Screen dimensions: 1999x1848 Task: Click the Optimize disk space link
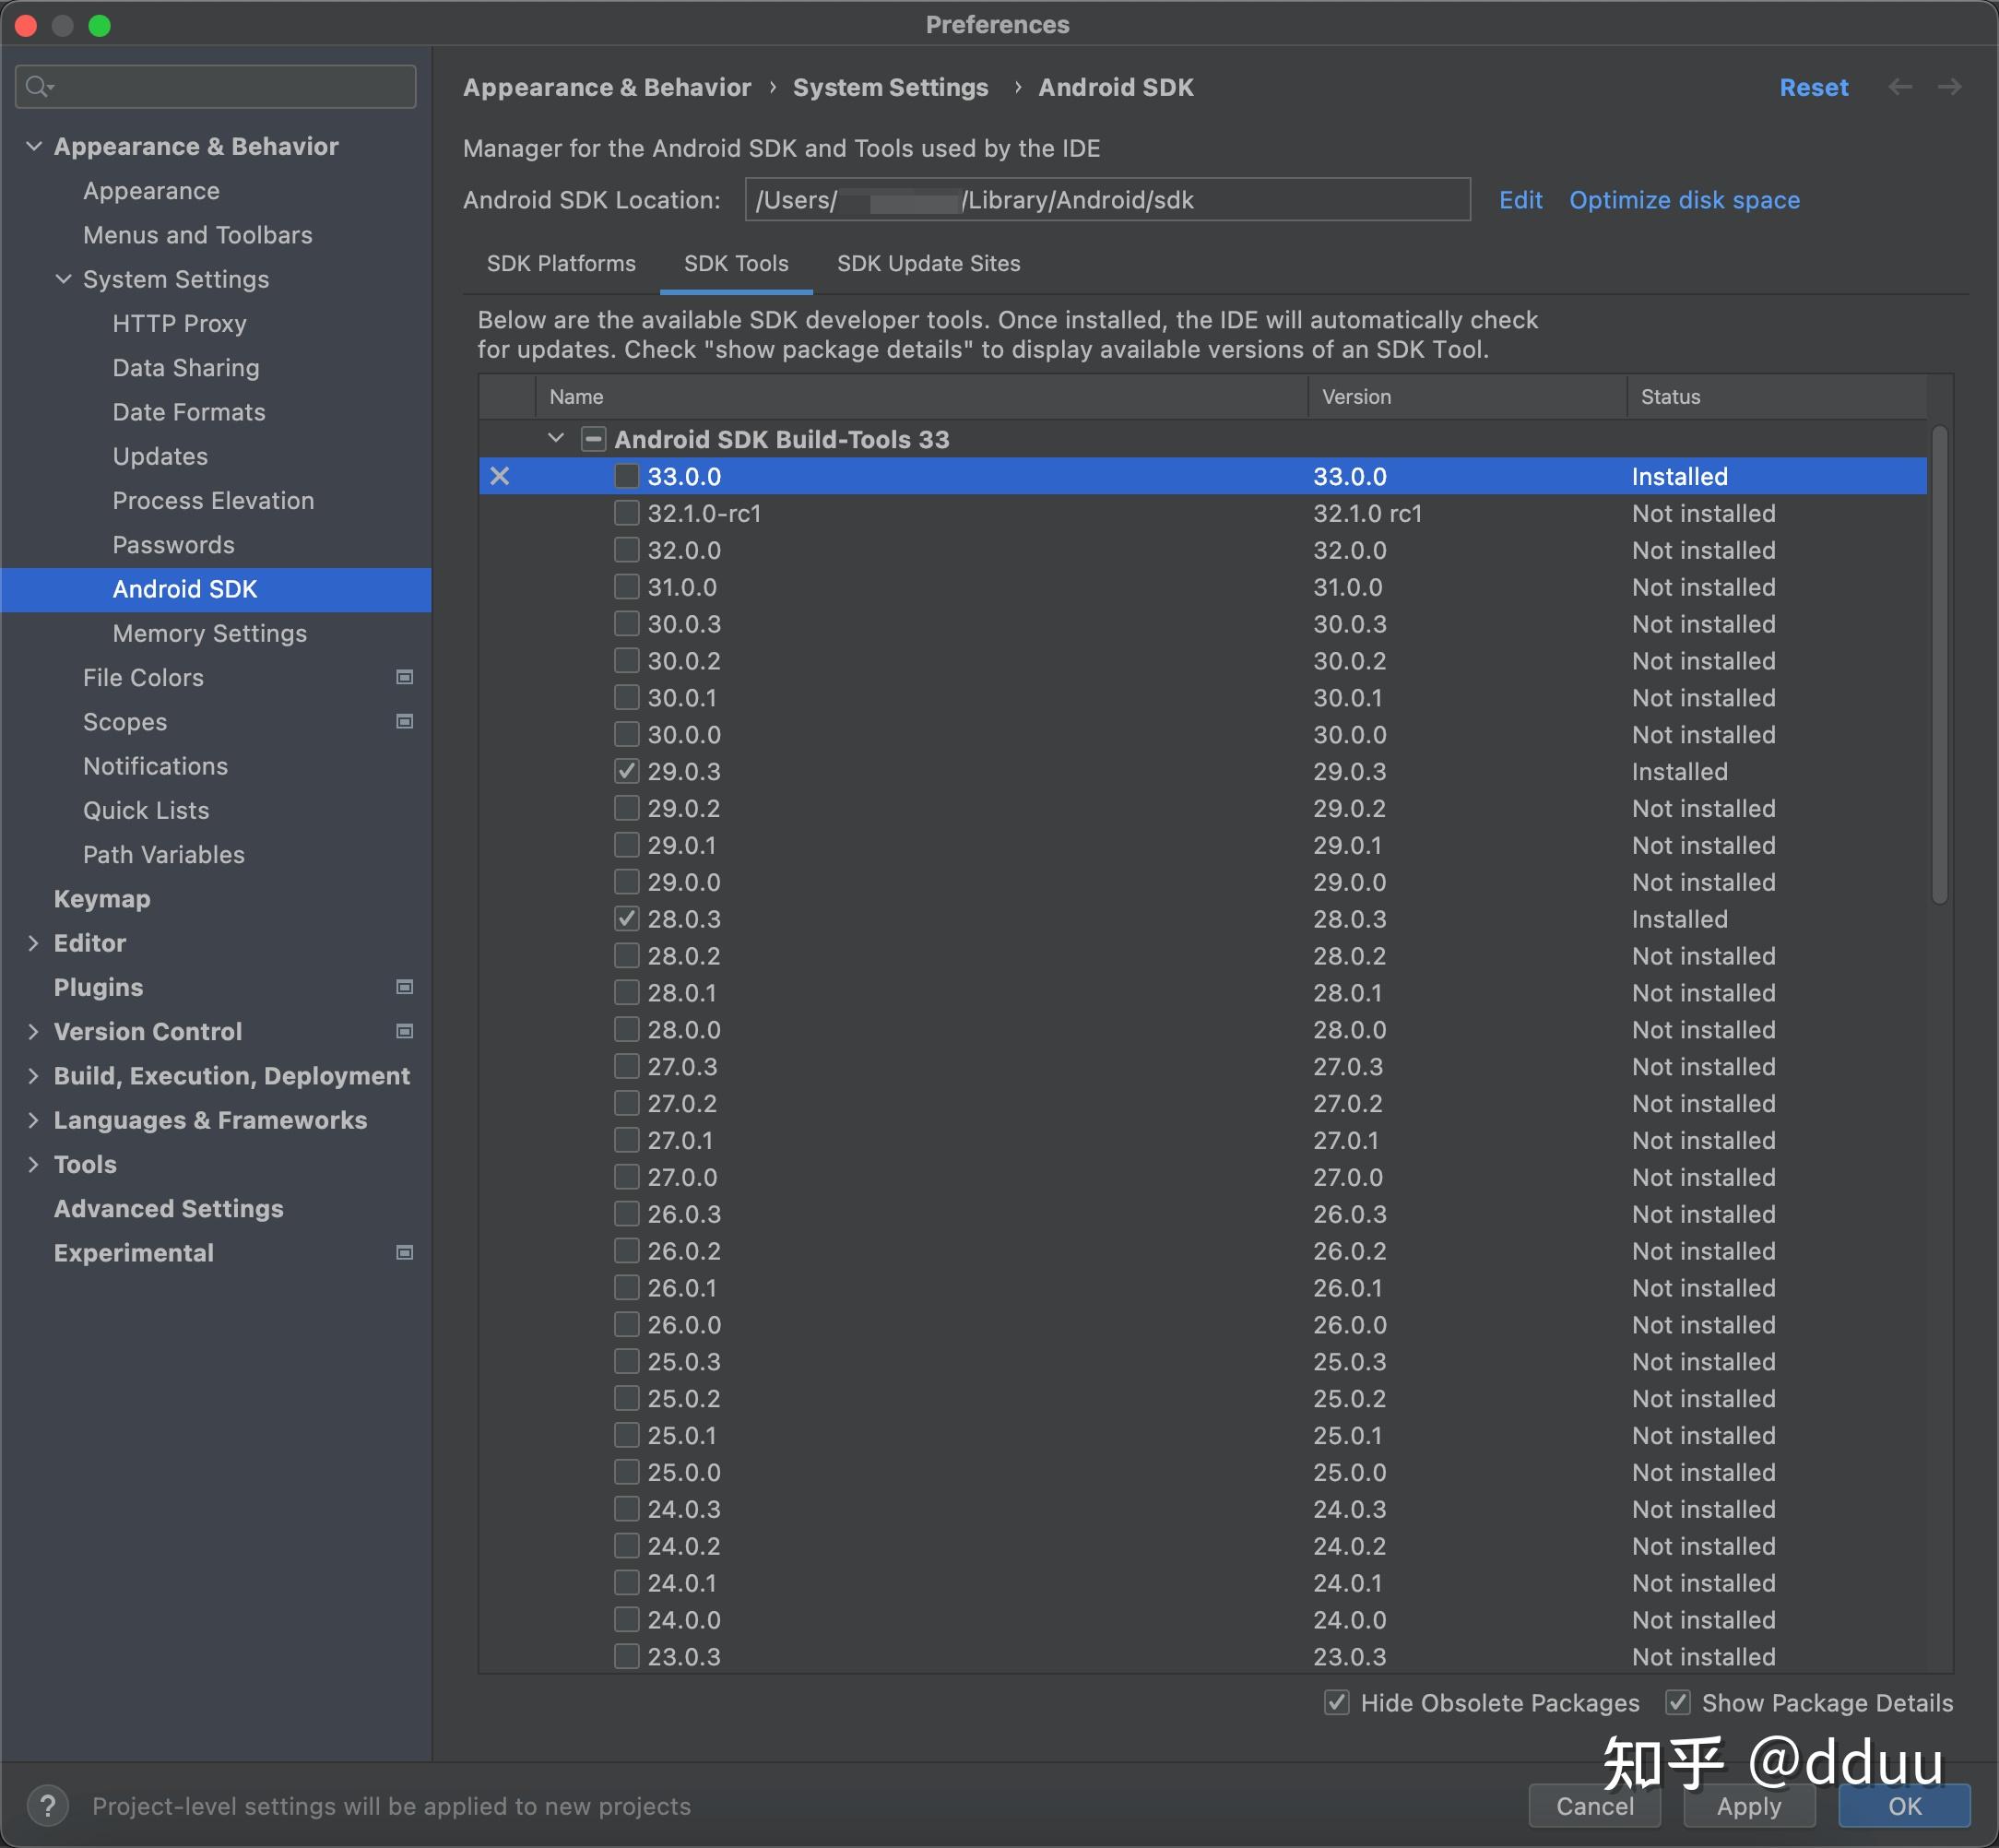pos(1684,200)
